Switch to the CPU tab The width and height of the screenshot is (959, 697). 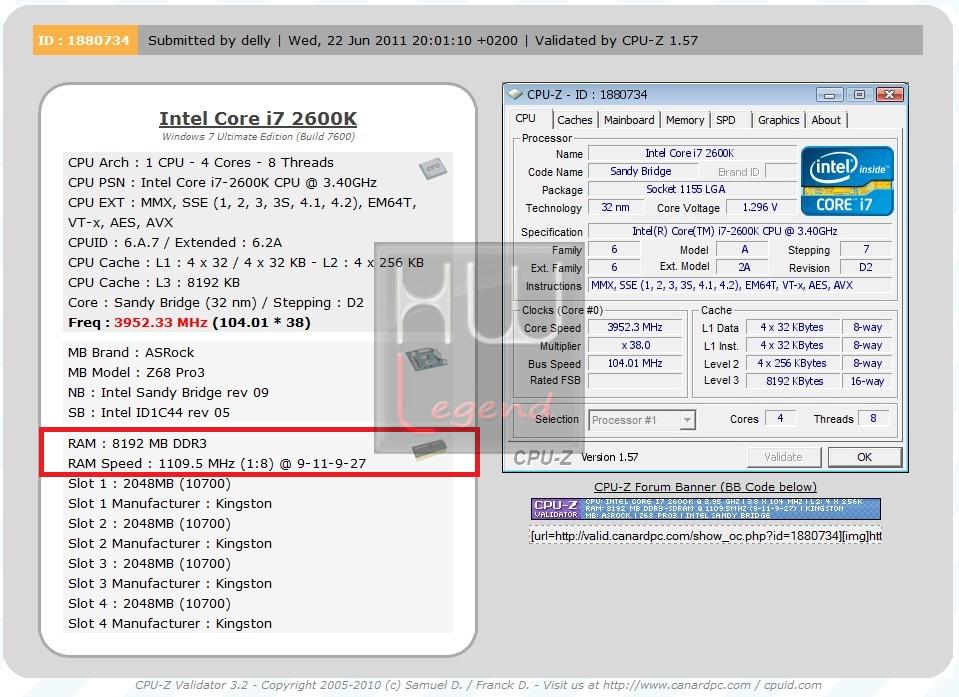pyautogui.click(x=525, y=119)
